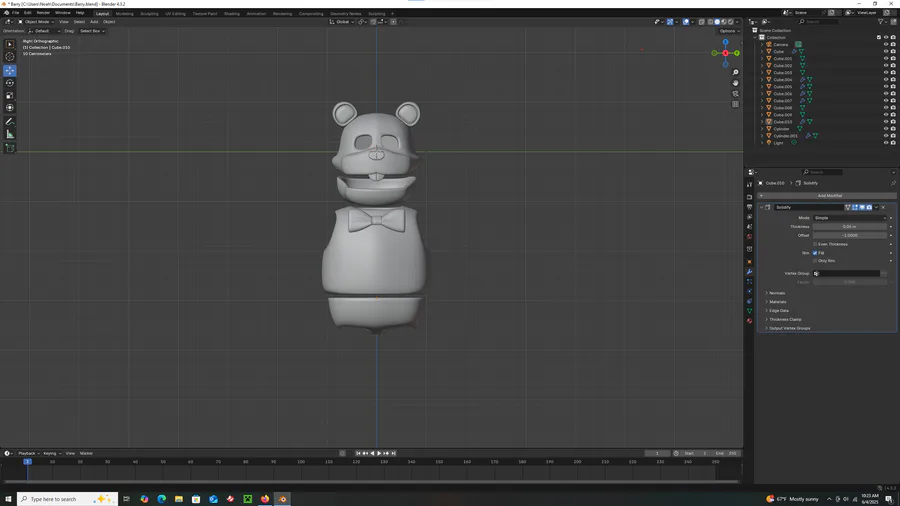Click the viewport pan hand icon

[x=735, y=83]
